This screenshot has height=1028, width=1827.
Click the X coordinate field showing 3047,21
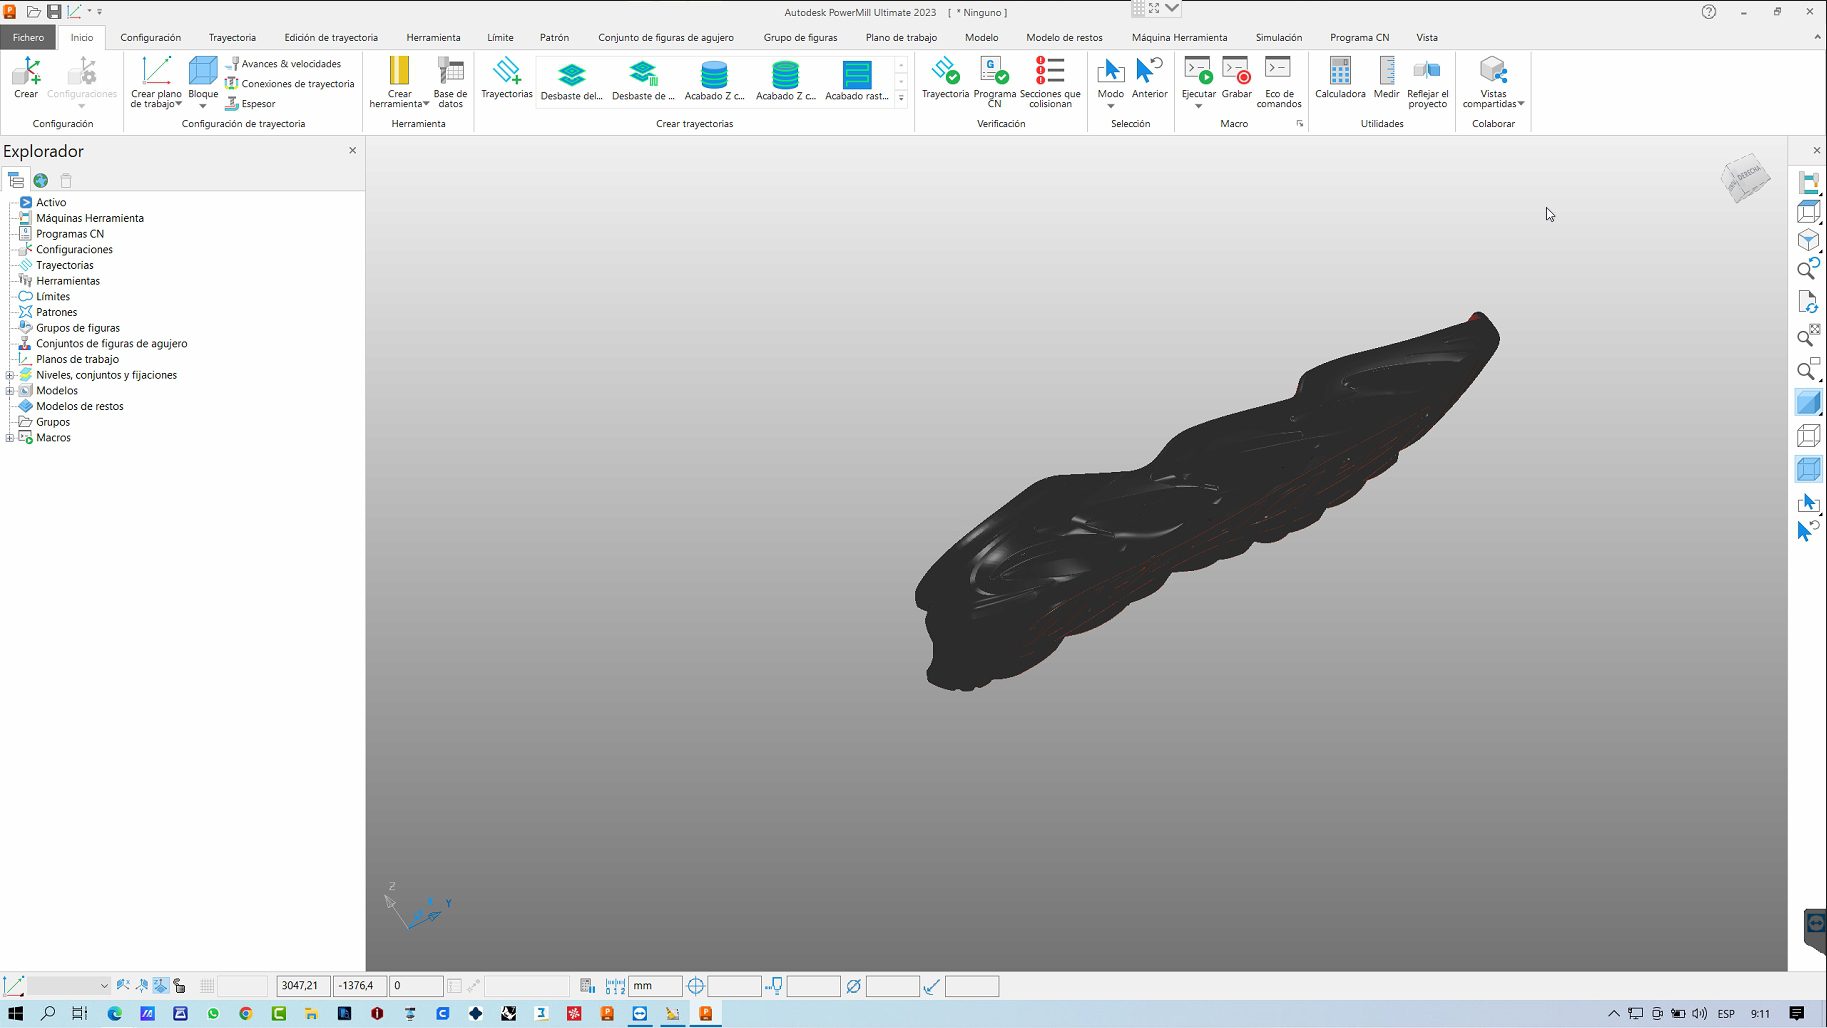click(x=303, y=986)
